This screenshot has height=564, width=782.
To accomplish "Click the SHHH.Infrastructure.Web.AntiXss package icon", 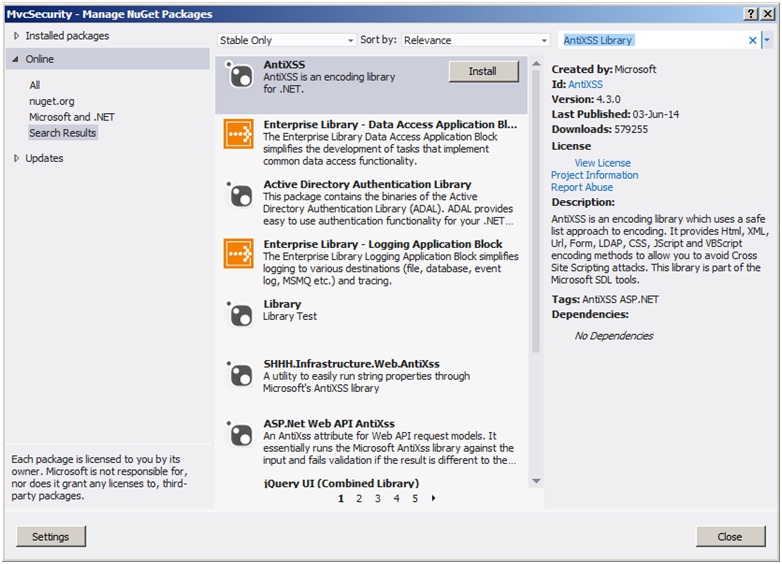I will pos(239,374).
